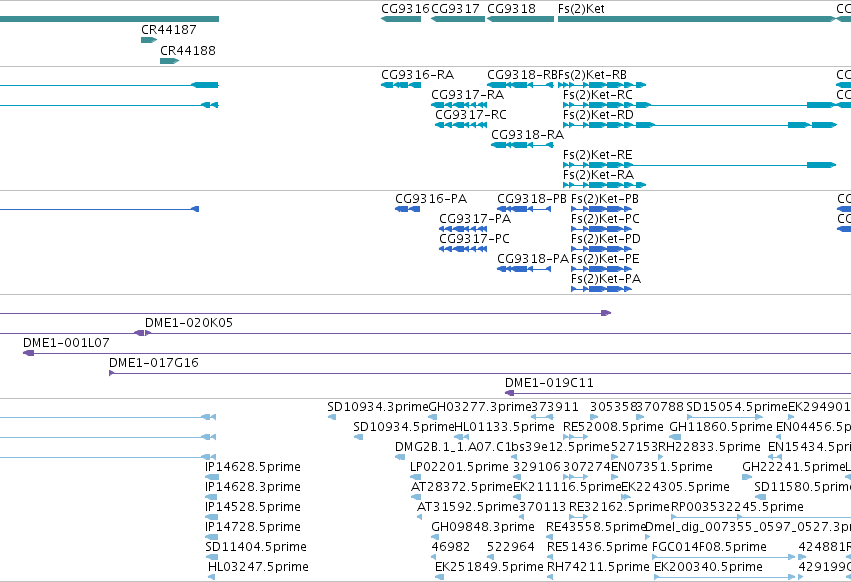The width and height of the screenshot is (851, 582).
Task: Select protein Fs(2)Ket-PC
Action: click(x=601, y=229)
